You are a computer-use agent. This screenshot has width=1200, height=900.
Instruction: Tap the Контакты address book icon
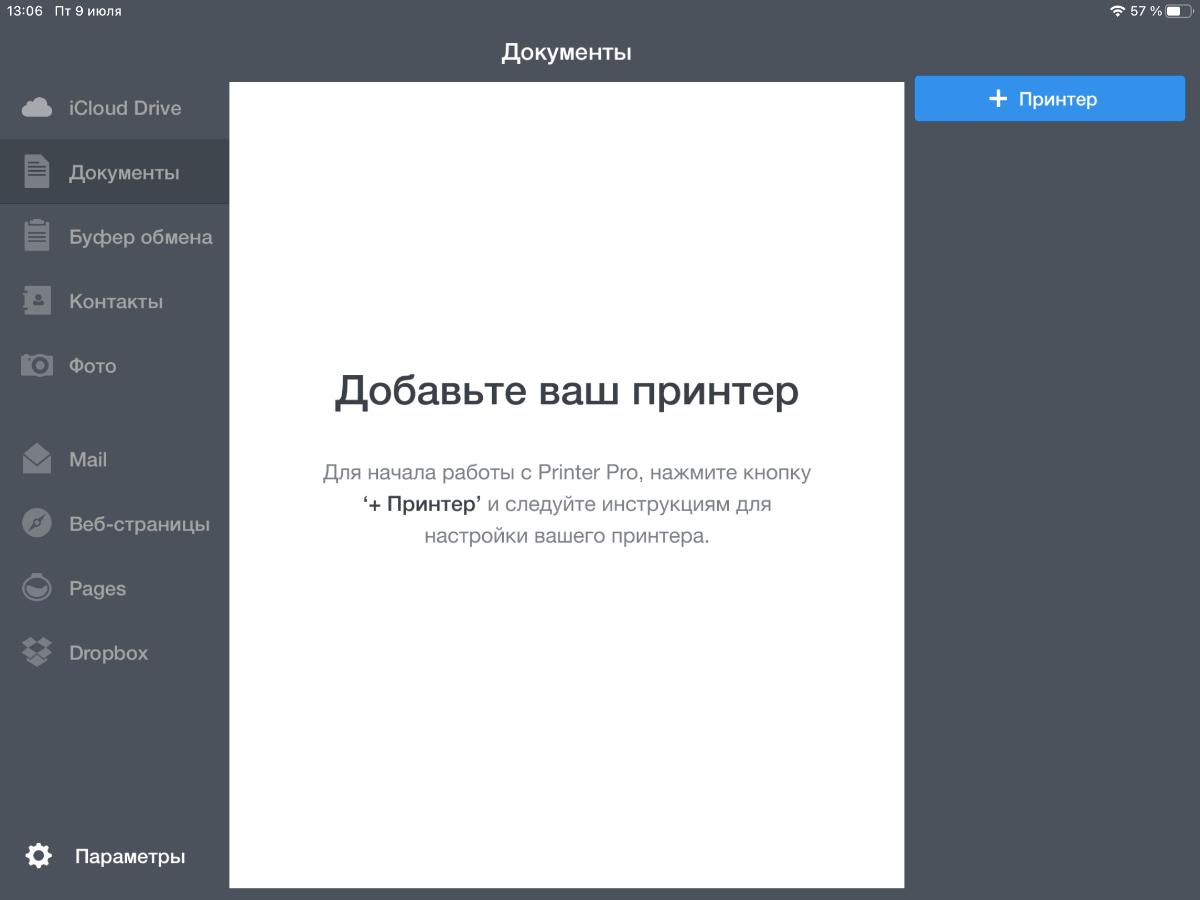pyautogui.click(x=37, y=301)
